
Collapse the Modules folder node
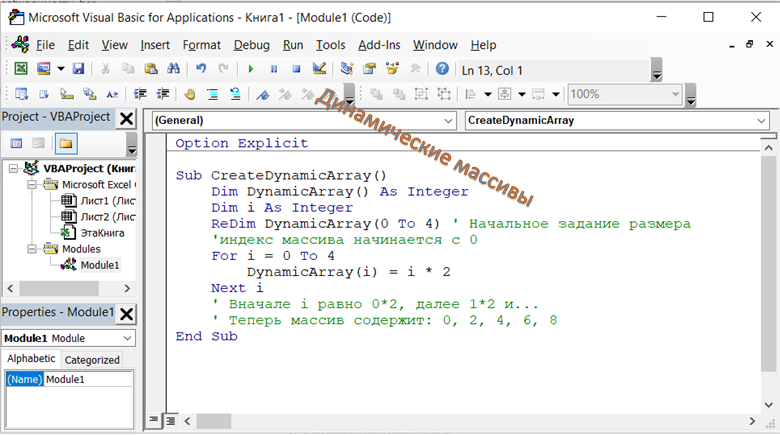(x=32, y=249)
